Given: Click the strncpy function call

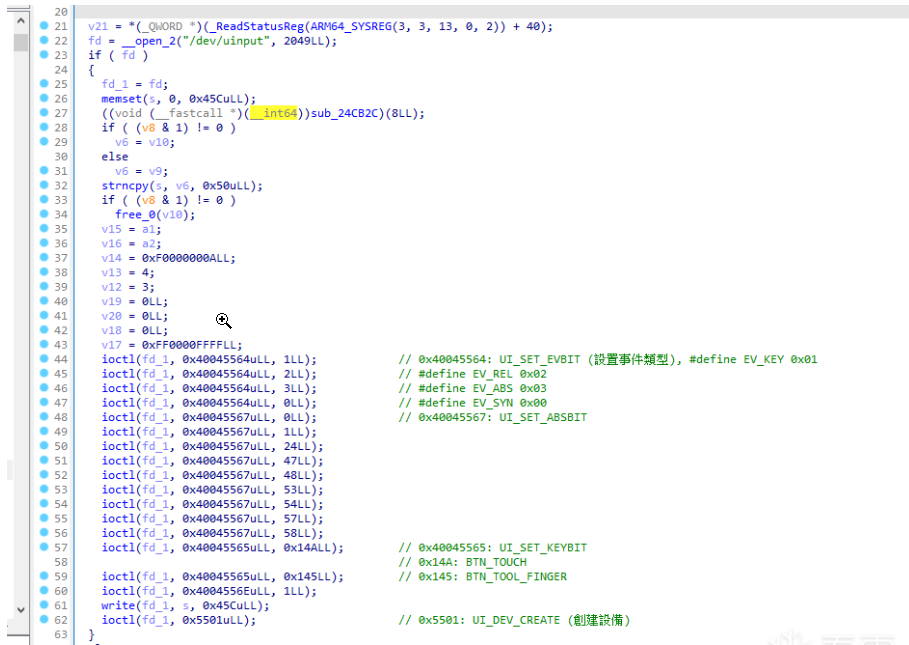Looking at the screenshot, I should (x=125, y=185).
